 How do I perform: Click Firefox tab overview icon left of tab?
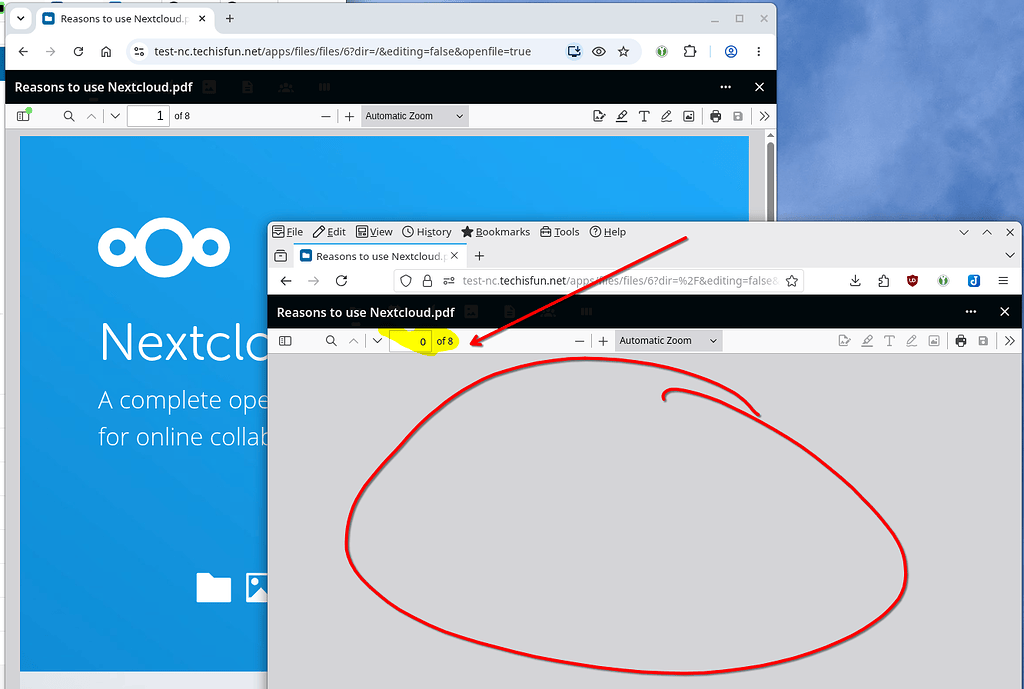(x=281, y=256)
